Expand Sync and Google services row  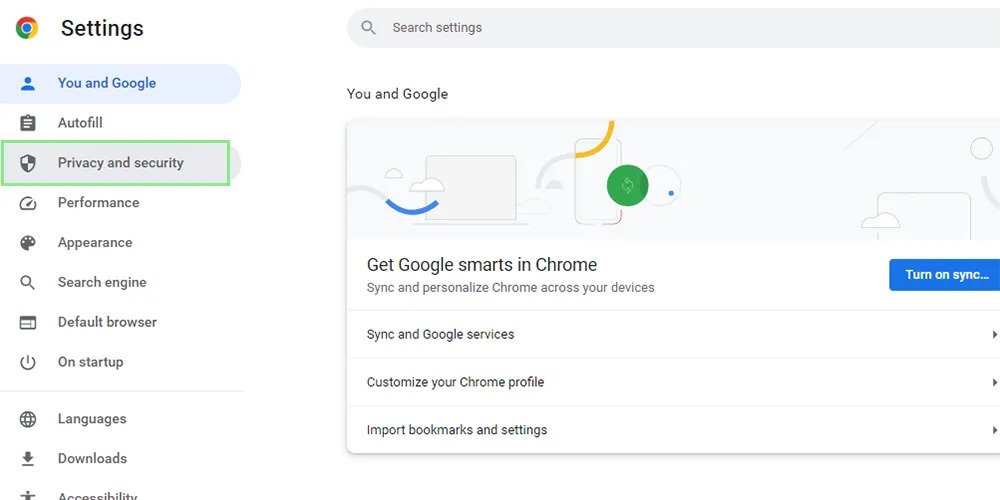pyautogui.click(x=670, y=334)
